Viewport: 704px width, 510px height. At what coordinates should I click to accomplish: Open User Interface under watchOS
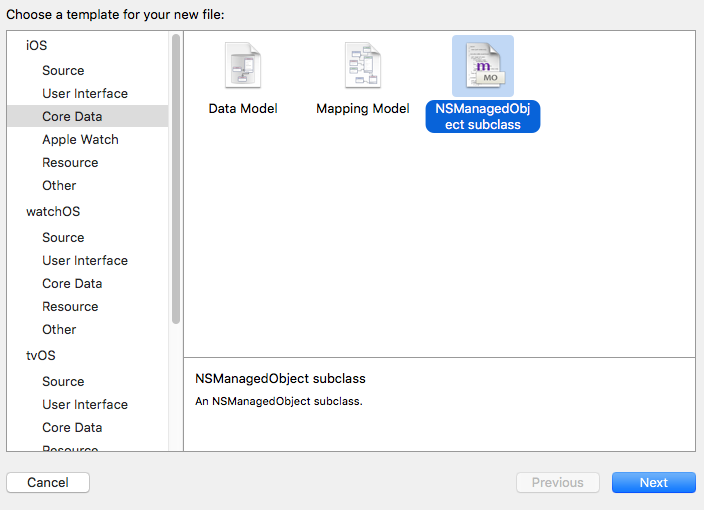click(x=85, y=260)
